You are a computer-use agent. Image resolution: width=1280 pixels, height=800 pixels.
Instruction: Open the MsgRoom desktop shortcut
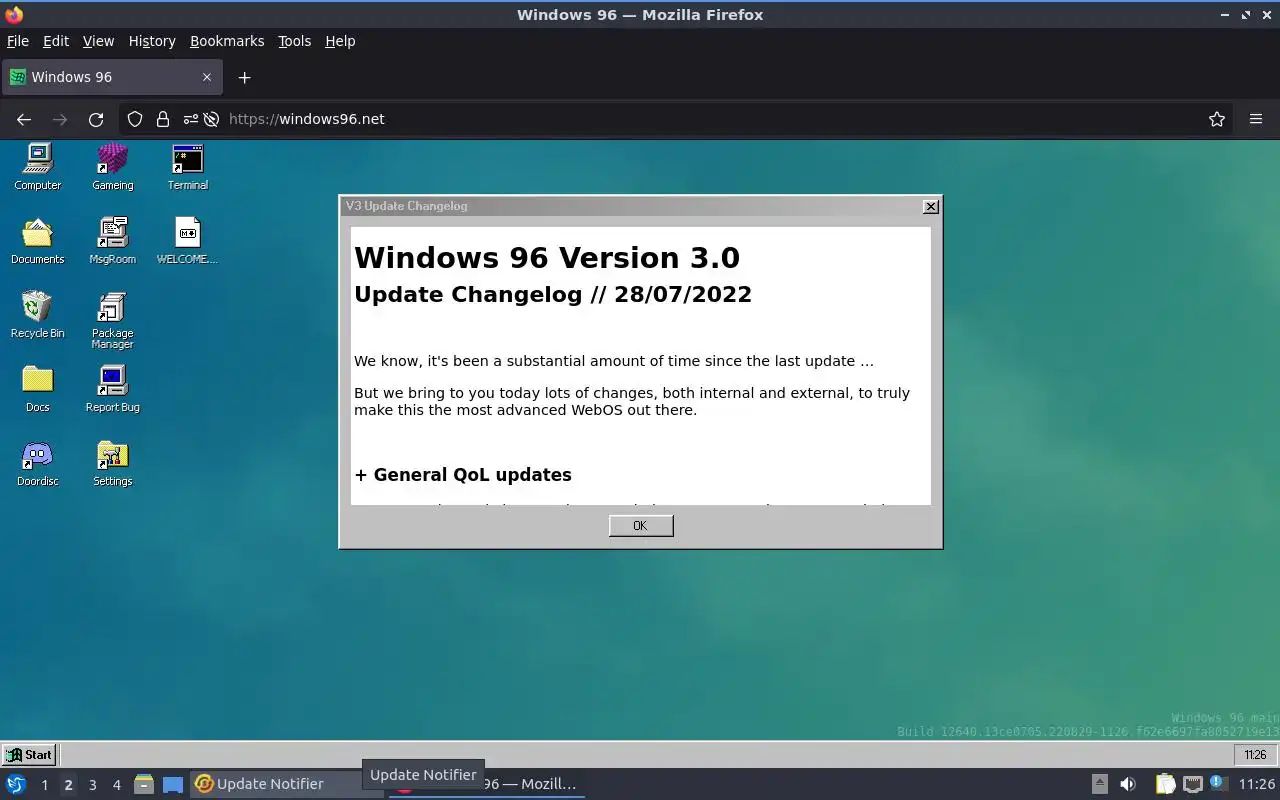(x=112, y=241)
